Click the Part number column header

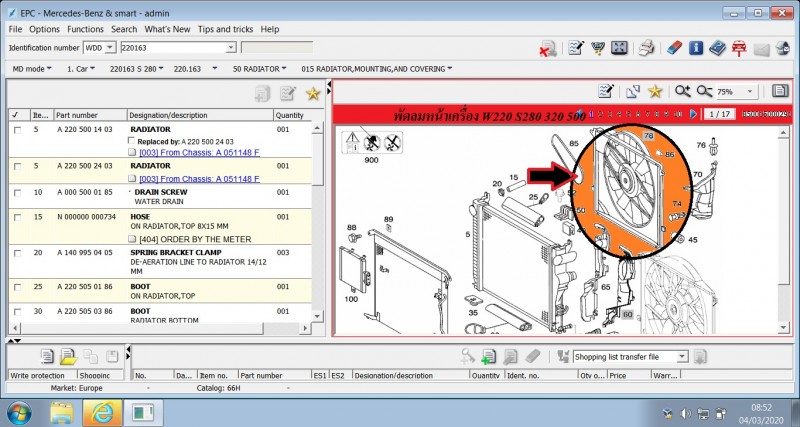(x=90, y=115)
